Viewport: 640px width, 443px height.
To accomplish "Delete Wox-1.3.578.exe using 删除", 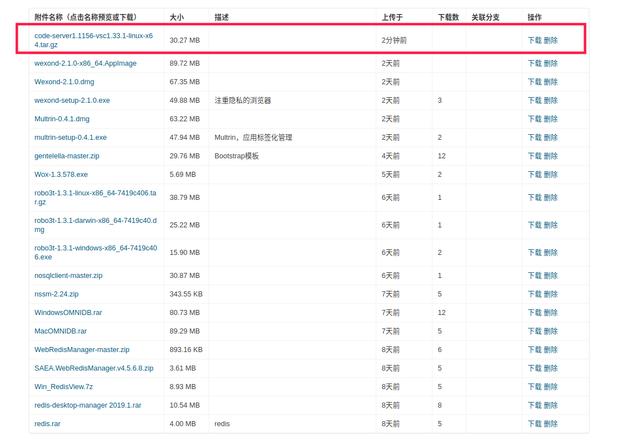I will [x=551, y=174].
